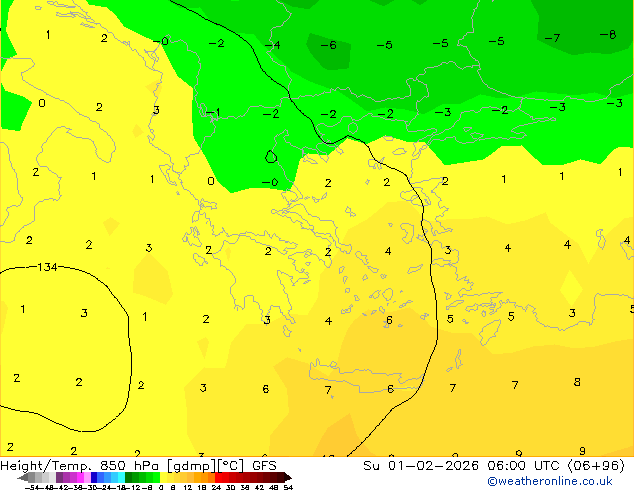634x490 pixels.
Task: Click the 134 height contour label
Action: 47,267
